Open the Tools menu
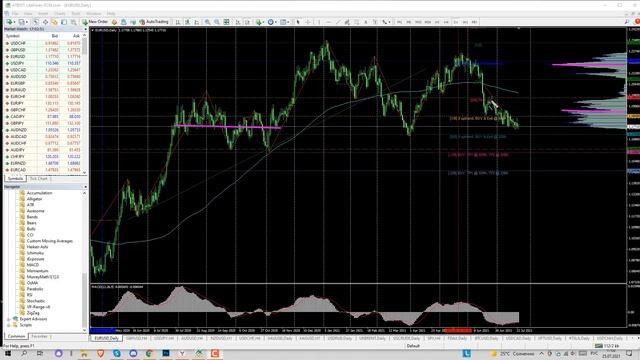The height and width of the screenshot is (360, 640). pyautogui.click(x=76, y=13)
